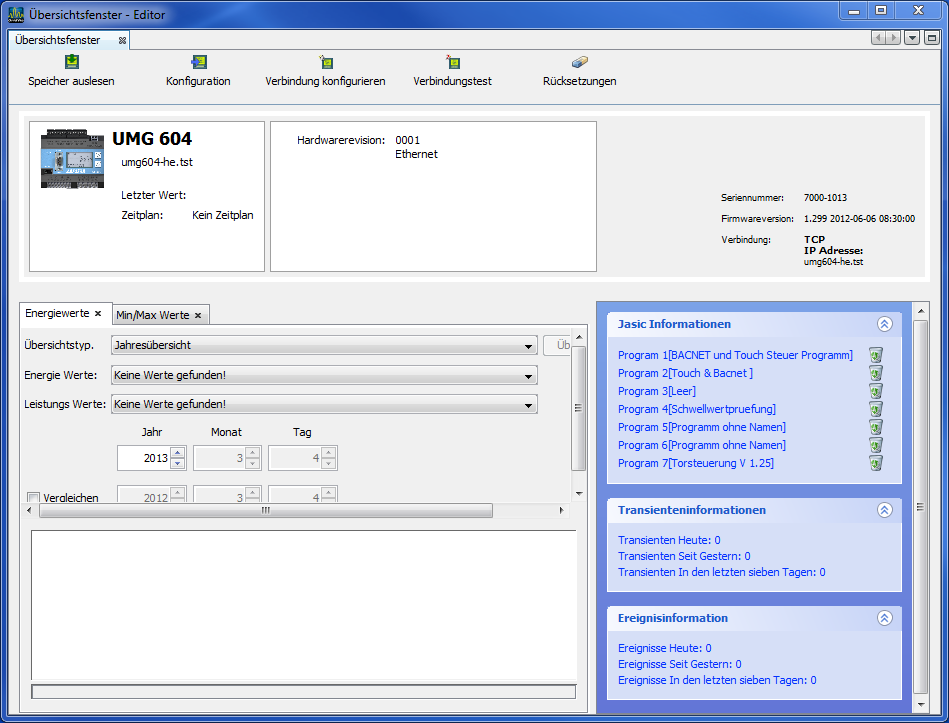The width and height of the screenshot is (949, 723).
Task: Click the horizontal scrollbar below the date fields
Action: click(x=265, y=511)
